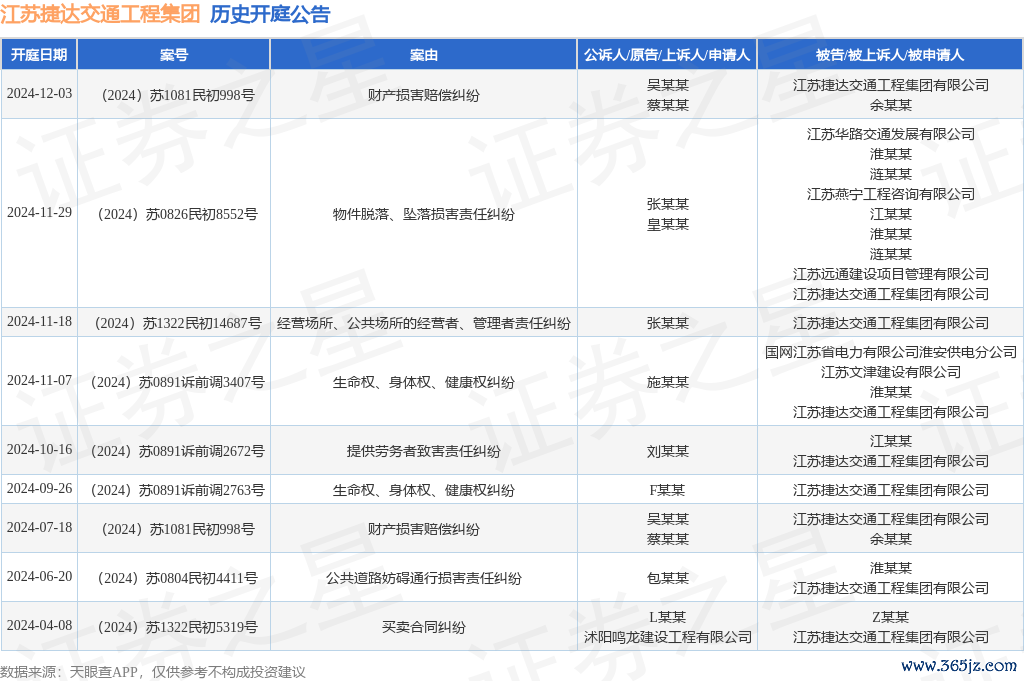Click the date 2024-11-07
Viewport: 1024px width, 681px height.
tap(39, 380)
